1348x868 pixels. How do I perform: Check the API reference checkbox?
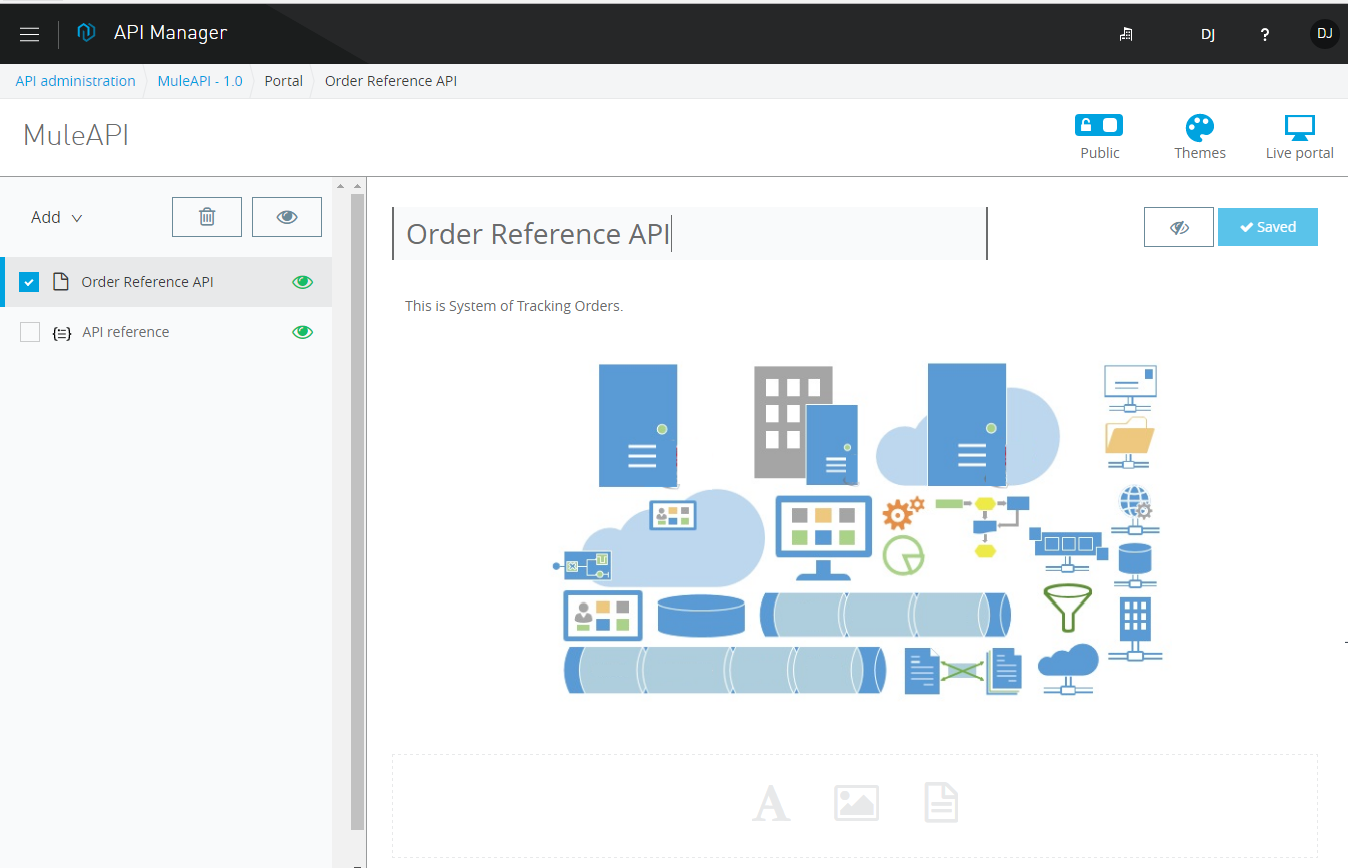(29, 331)
